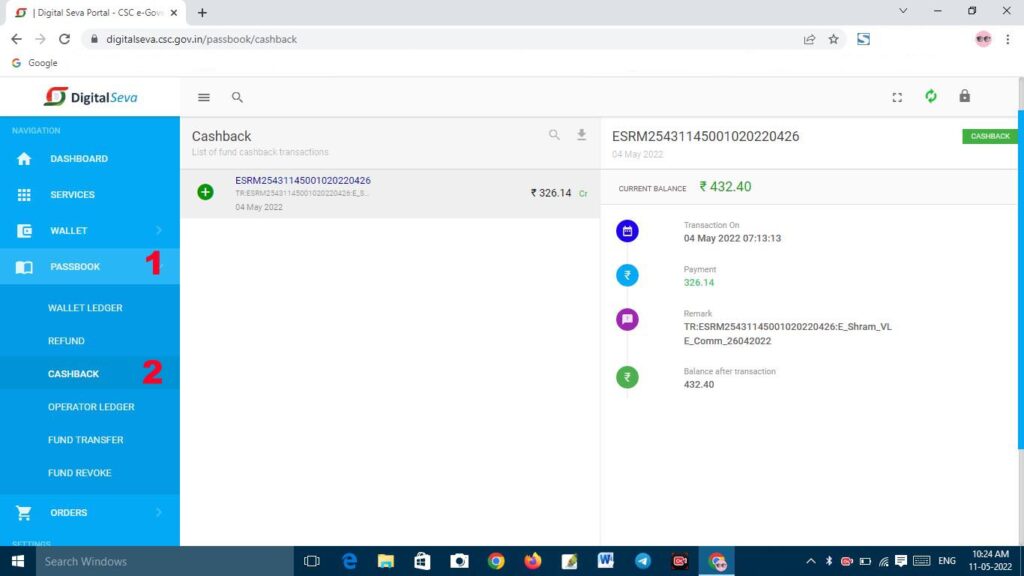Expand the Orders submenu chevron
The width and height of the screenshot is (1024, 576).
pyautogui.click(x=159, y=513)
